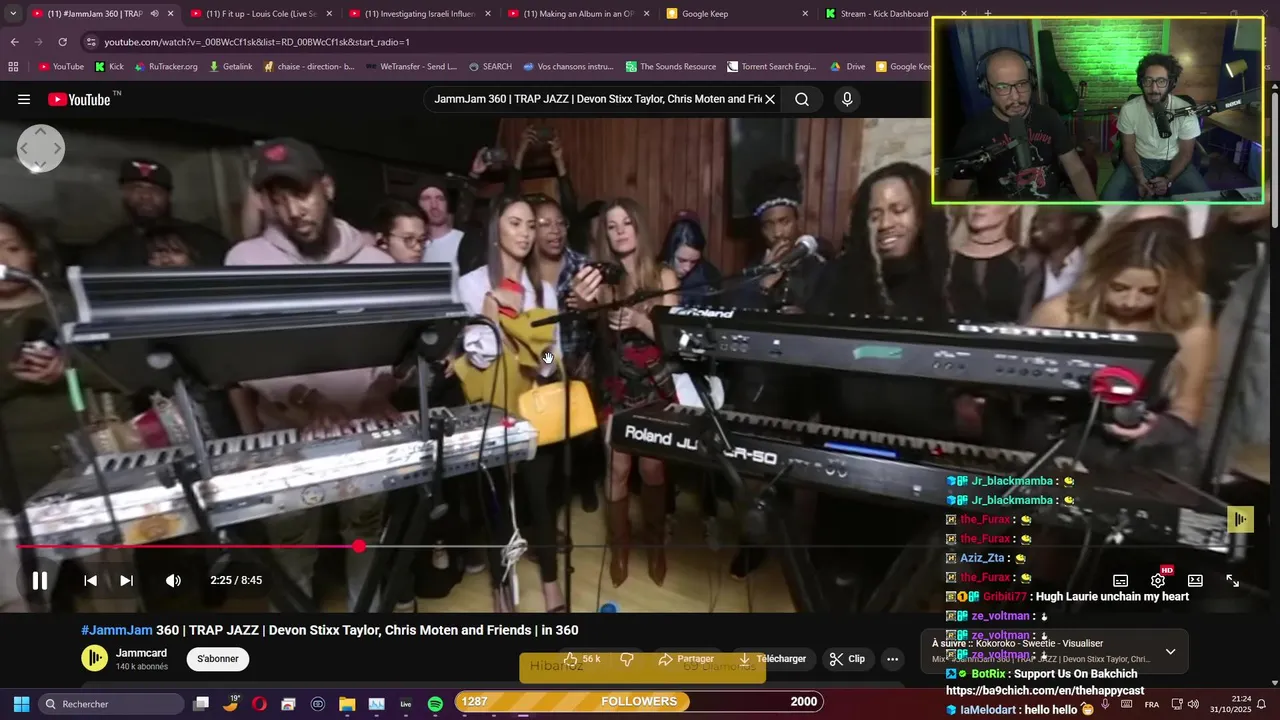Mute the YouTube player volume

(173, 580)
